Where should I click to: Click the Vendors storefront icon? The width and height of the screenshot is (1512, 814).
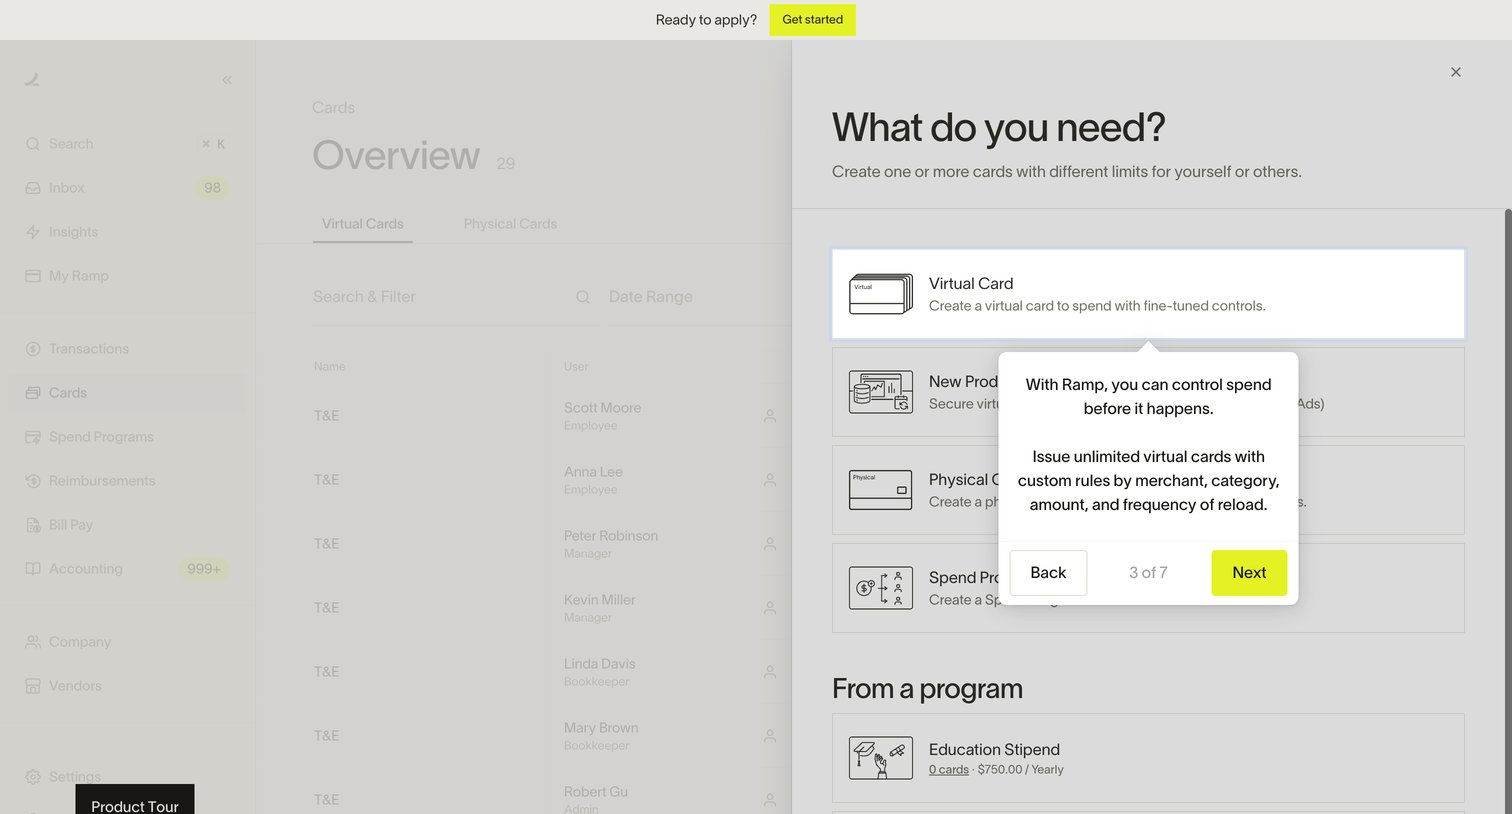[33, 686]
